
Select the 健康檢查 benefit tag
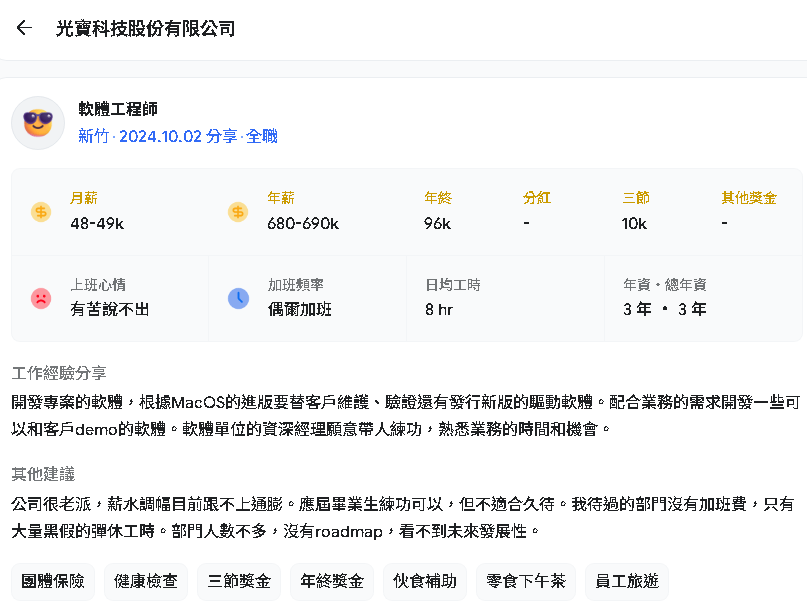click(x=146, y=582)
